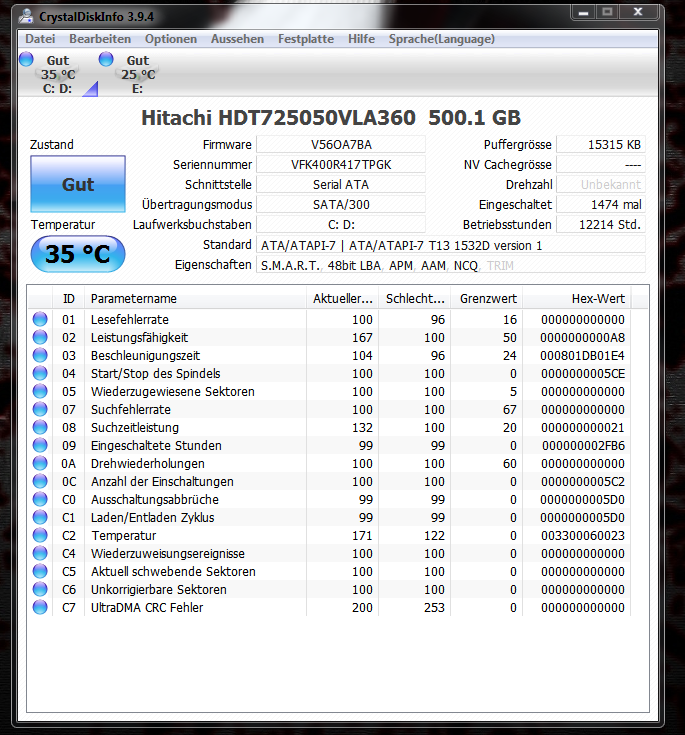Minimize the CrystalDiskInfo window
The width and height of the screenshot is (685, 735).
(x=584, y=12)
